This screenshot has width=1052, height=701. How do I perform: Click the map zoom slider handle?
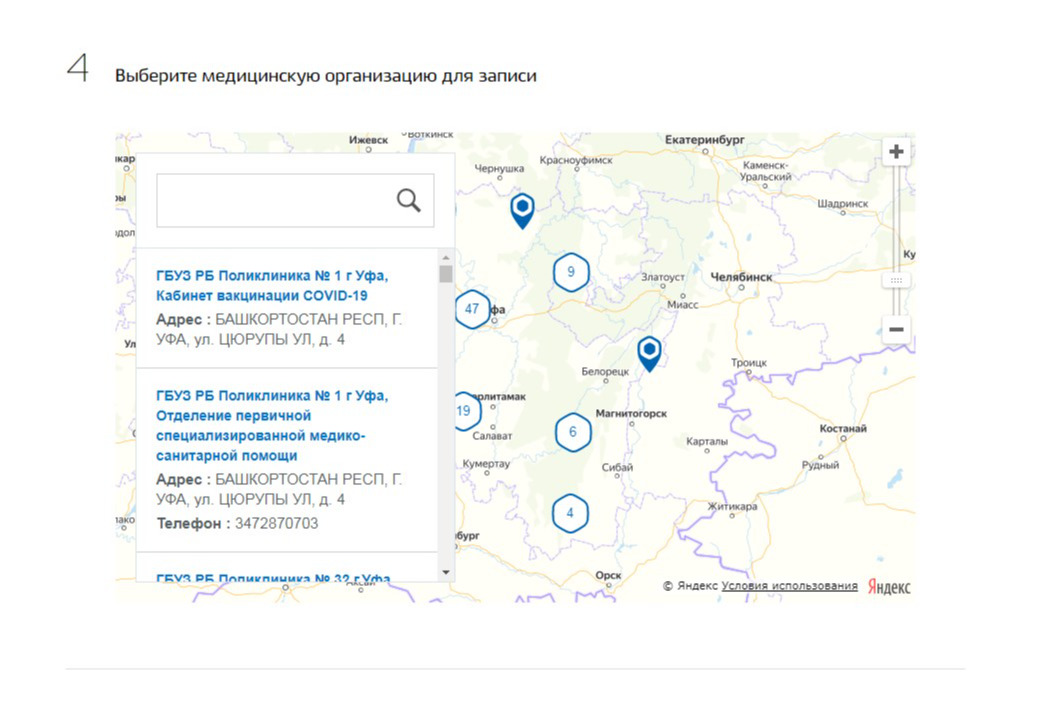coord(896,280)
